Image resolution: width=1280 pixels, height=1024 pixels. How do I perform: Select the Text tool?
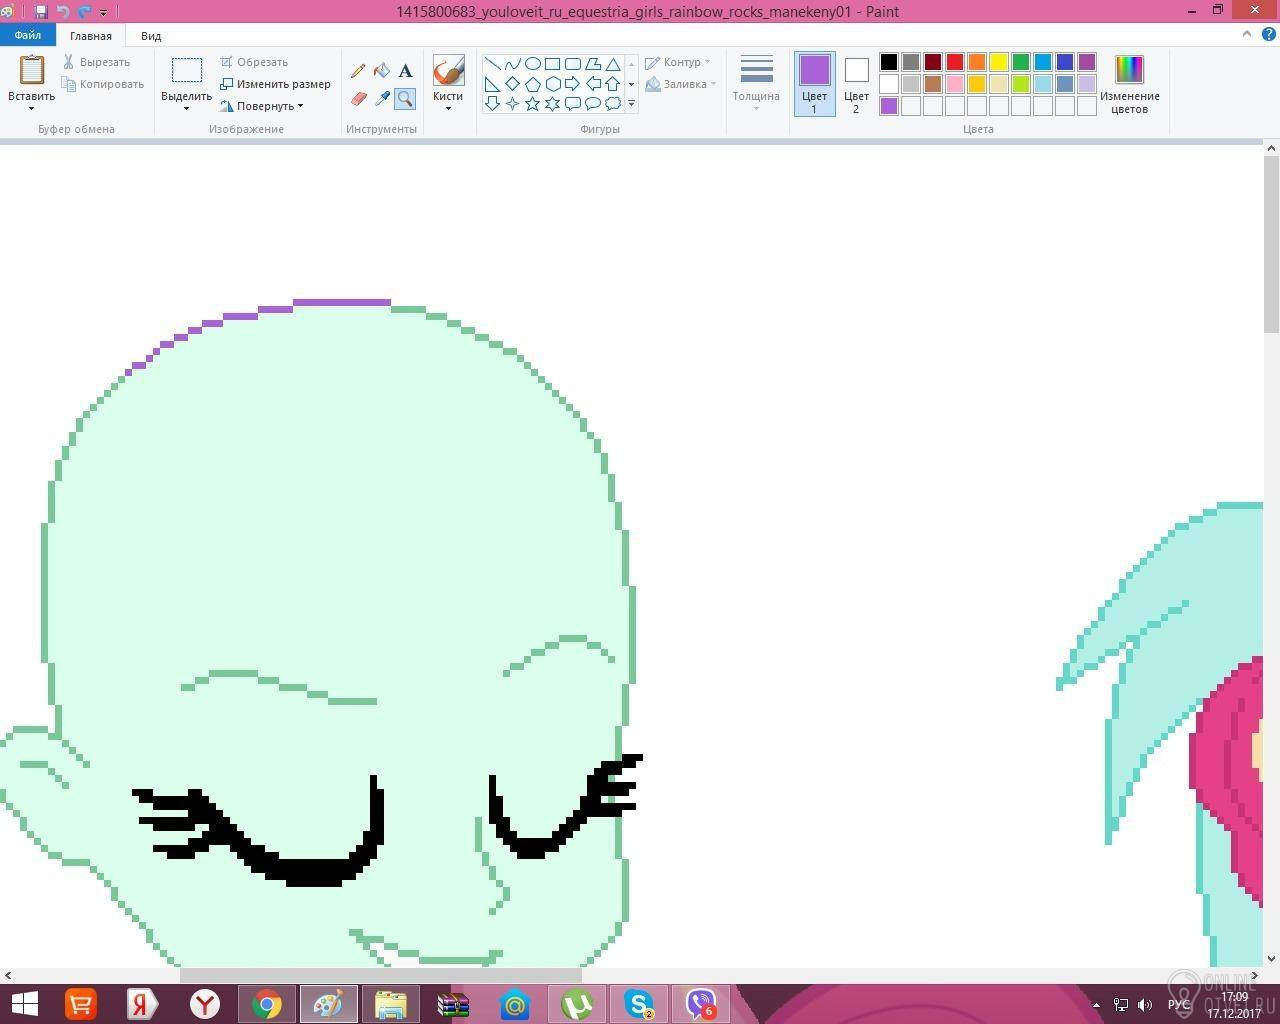405,71
